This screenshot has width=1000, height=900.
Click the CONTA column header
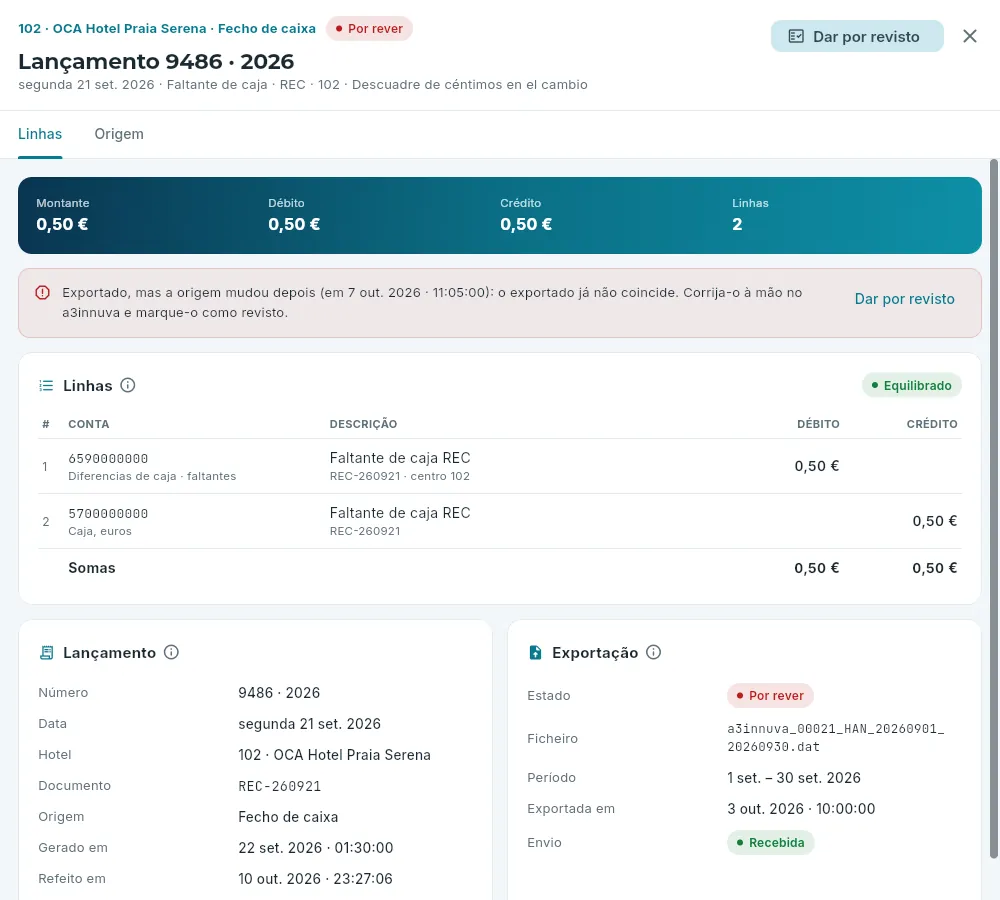pos(89,424)
